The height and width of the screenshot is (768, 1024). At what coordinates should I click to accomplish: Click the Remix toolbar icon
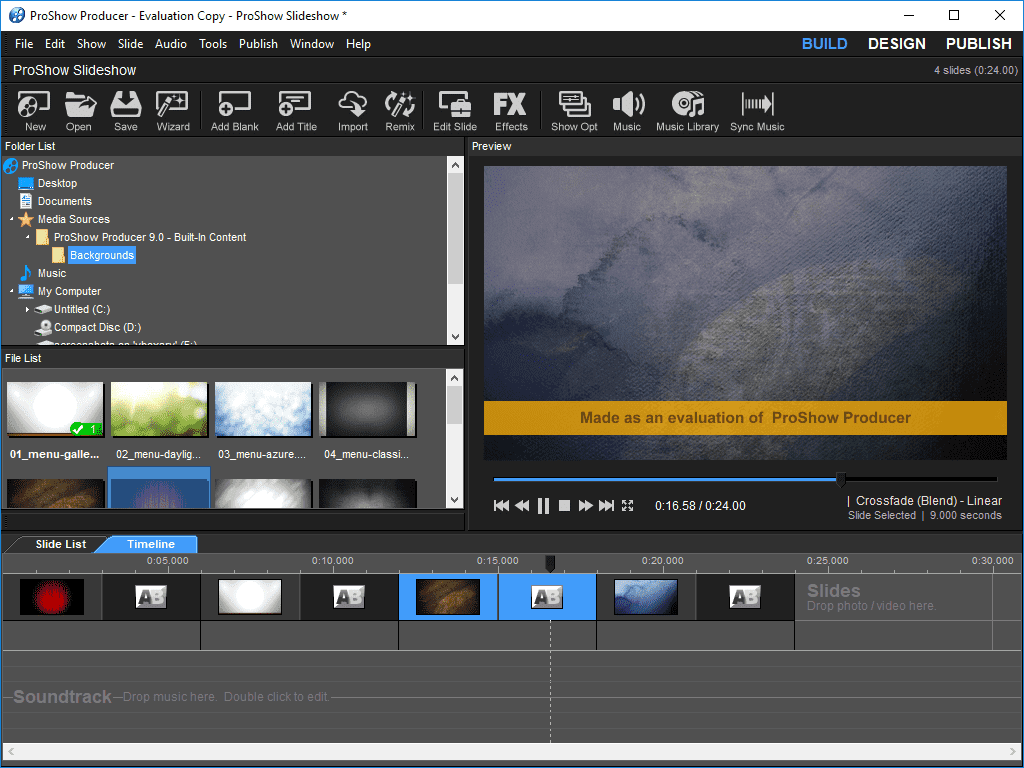click(400, 110)
